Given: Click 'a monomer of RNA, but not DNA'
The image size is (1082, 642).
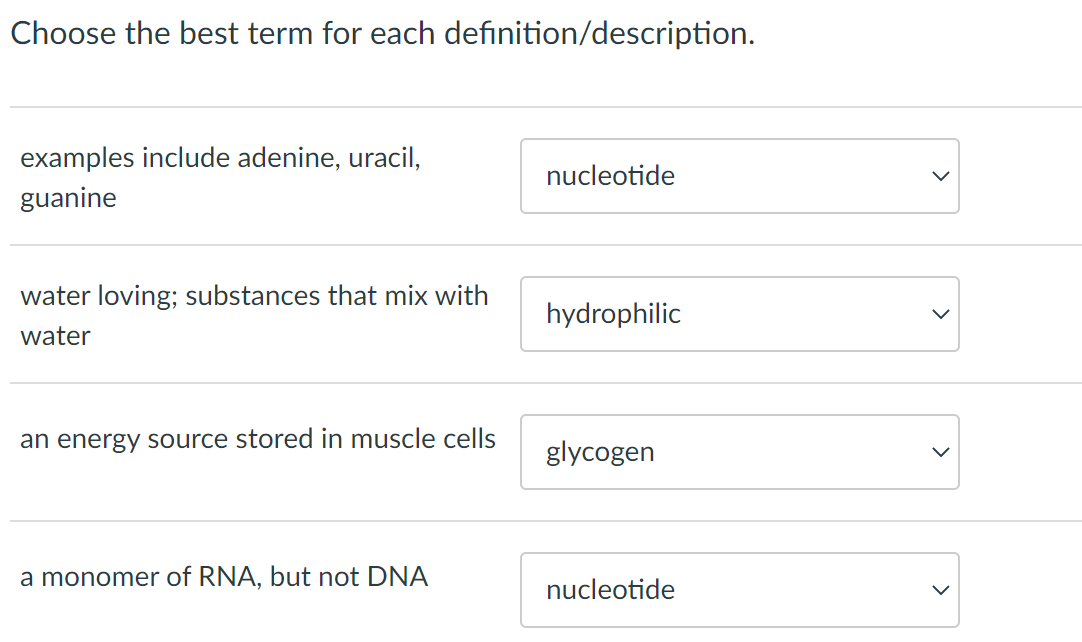Looking at the screenshot, I should (x=224, y=577).
